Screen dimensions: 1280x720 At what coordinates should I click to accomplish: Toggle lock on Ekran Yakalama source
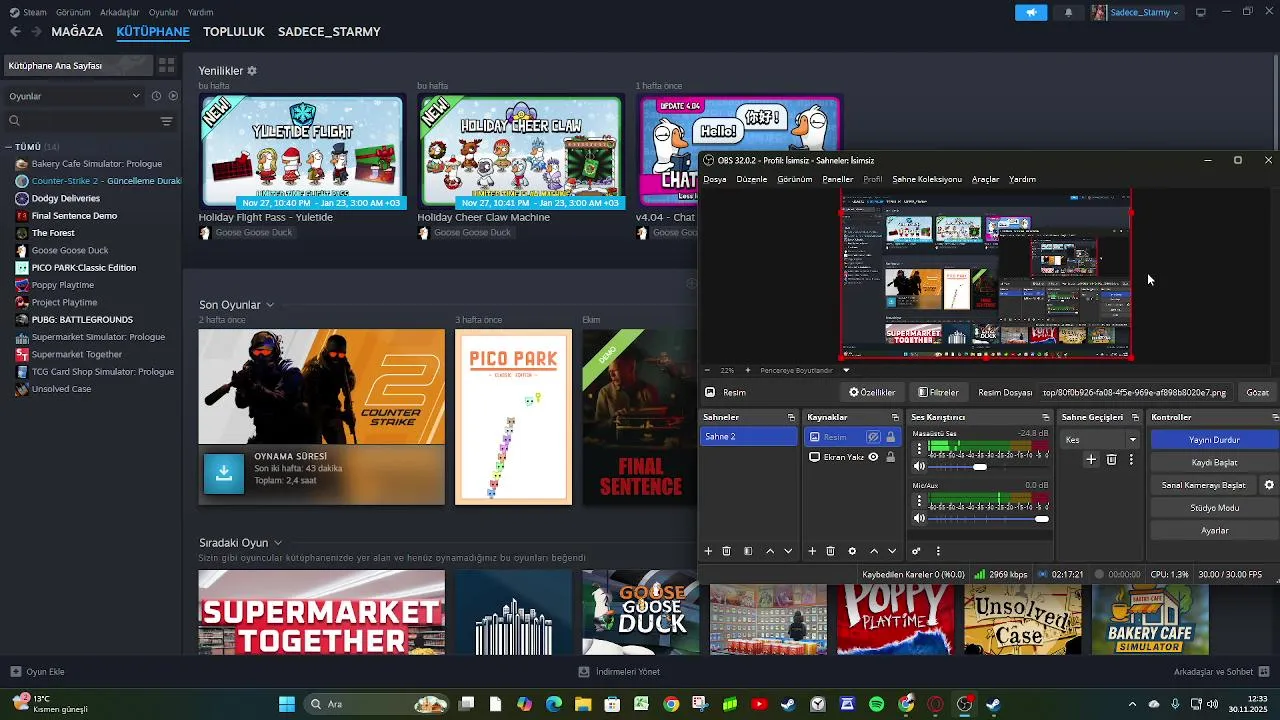pyautogui.click(x=890, y=457)
